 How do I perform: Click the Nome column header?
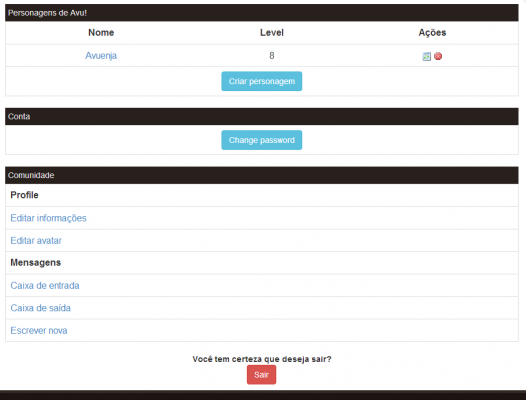click(101, 33)
